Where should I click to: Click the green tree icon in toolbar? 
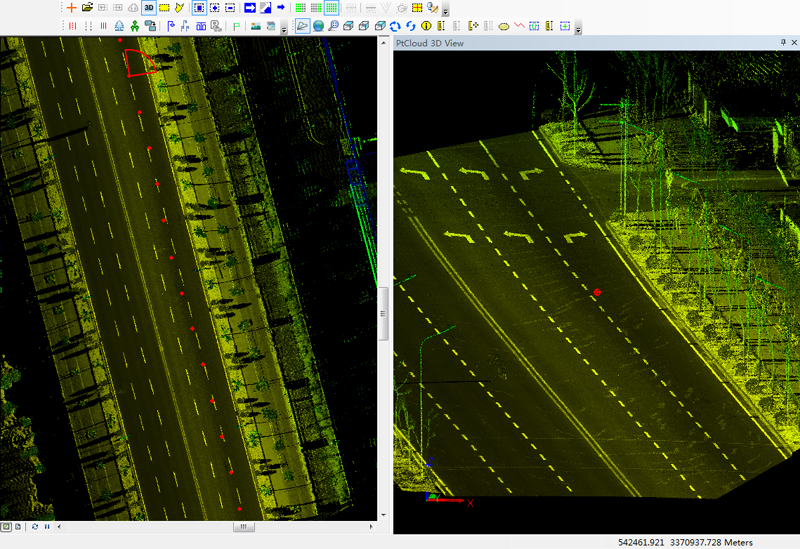(x=133, y=25)
